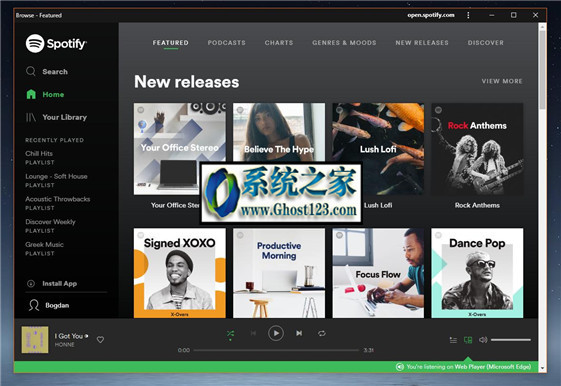Toggle repeat mode

pyautogui.click(x=322, y=333)
